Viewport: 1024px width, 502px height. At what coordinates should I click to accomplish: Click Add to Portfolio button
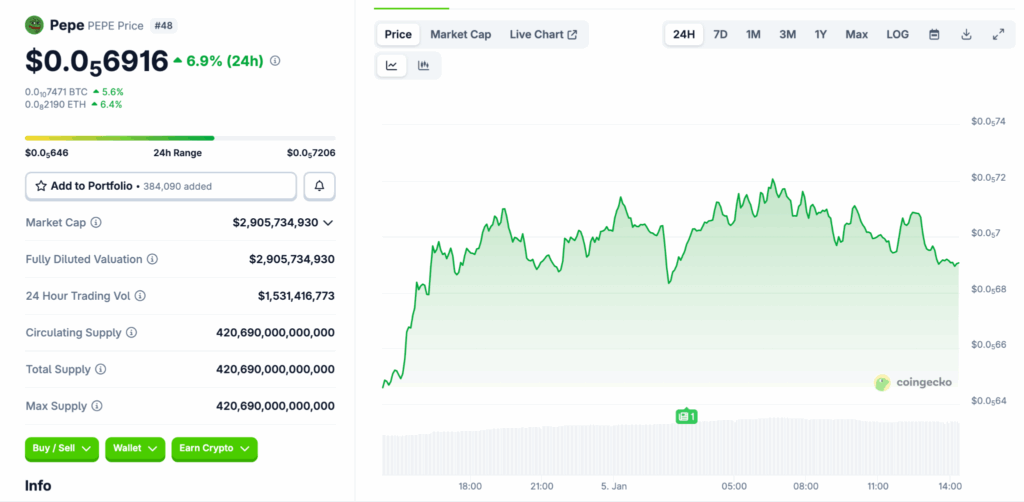tap(160, 186)
